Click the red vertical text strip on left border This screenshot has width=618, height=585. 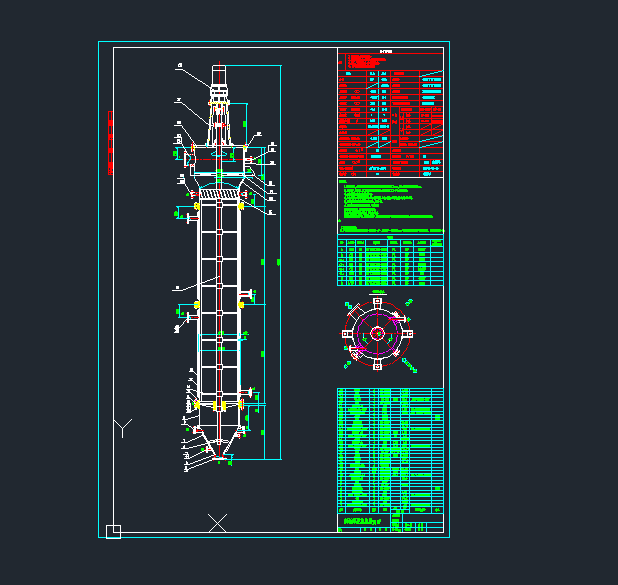110,143
